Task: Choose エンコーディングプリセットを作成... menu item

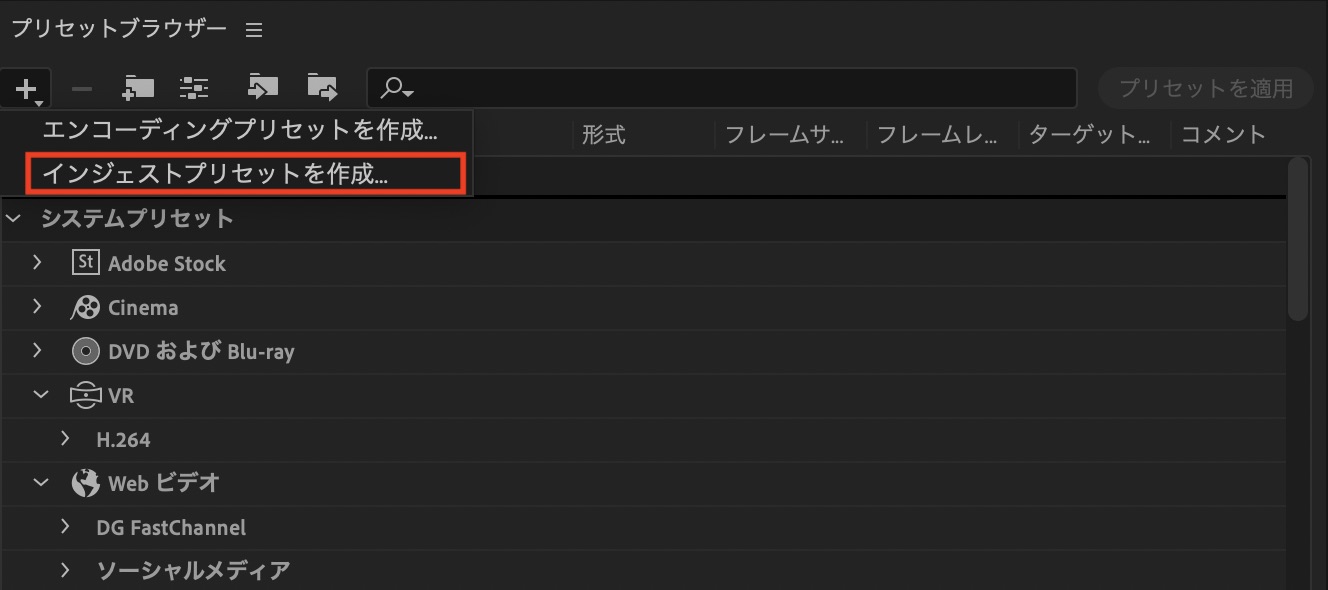Action: coord(240,130)
